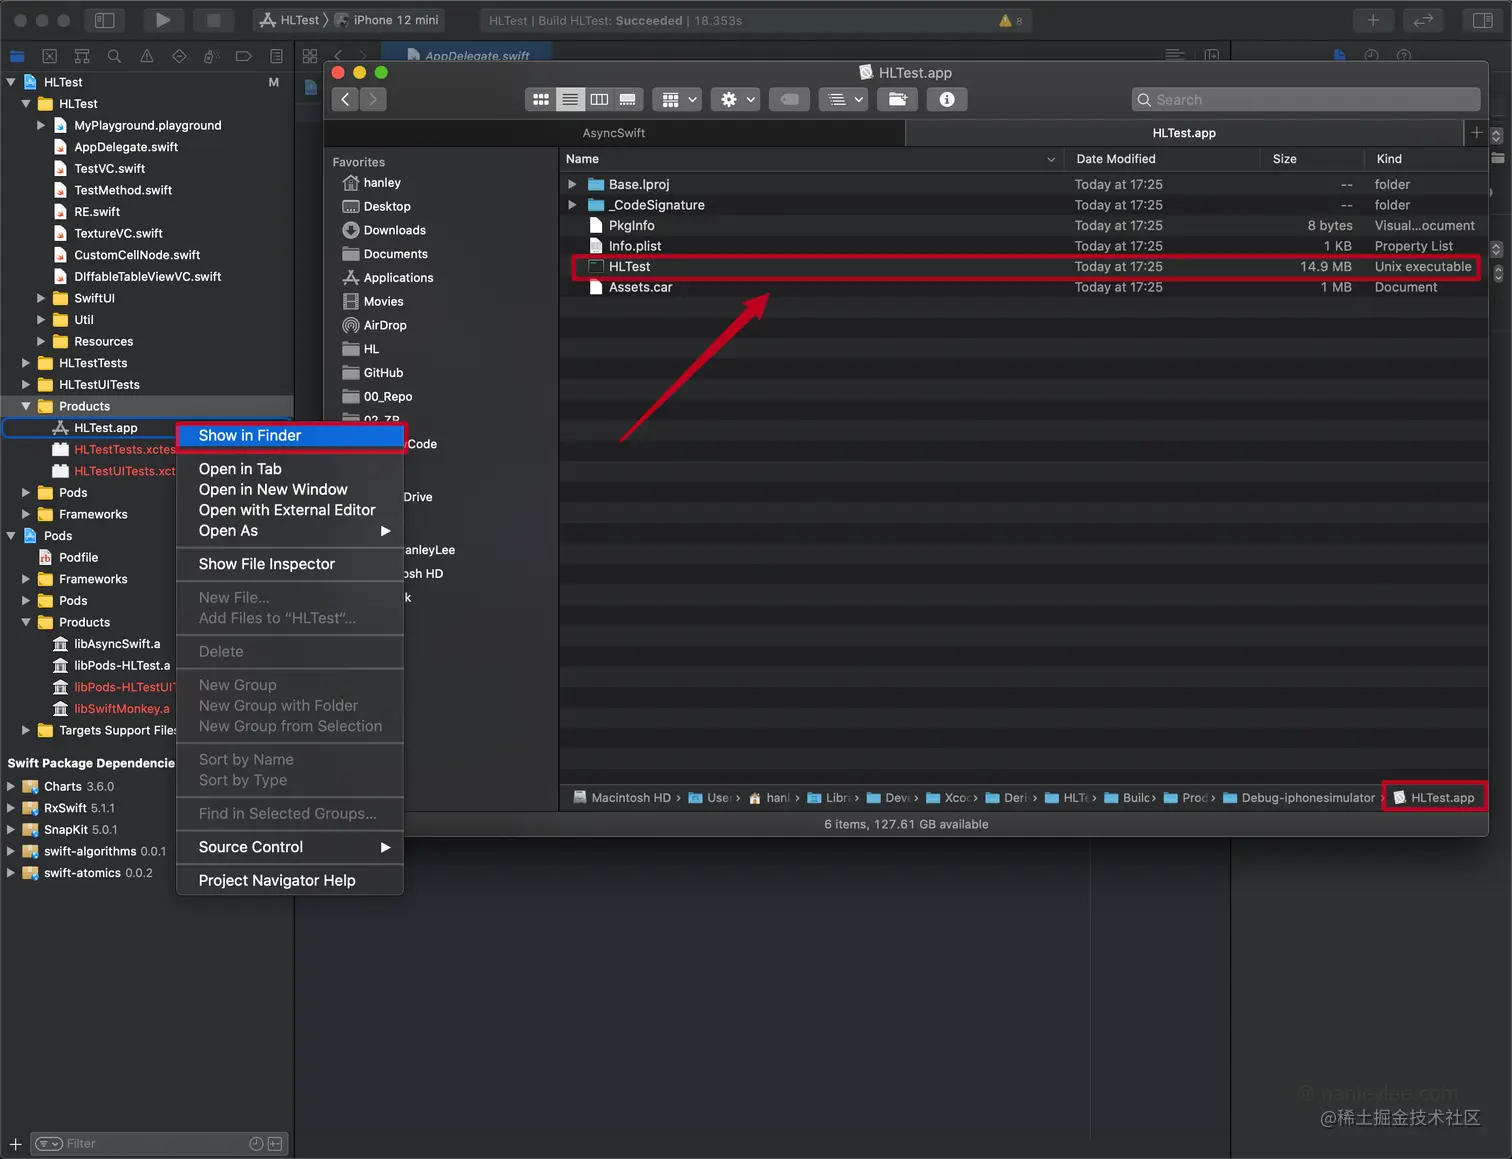Select iPhone 12 mini run destination

388,20
